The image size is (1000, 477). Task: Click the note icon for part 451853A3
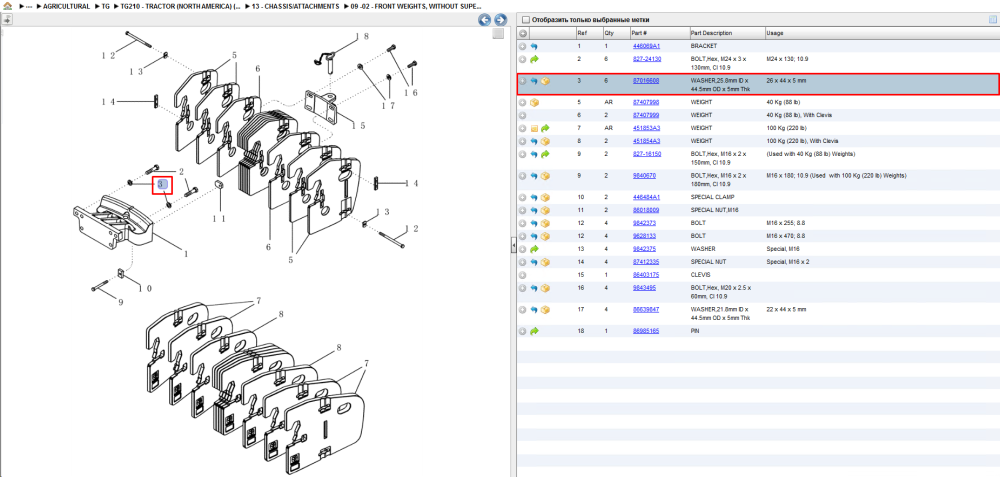pos(534,128)
